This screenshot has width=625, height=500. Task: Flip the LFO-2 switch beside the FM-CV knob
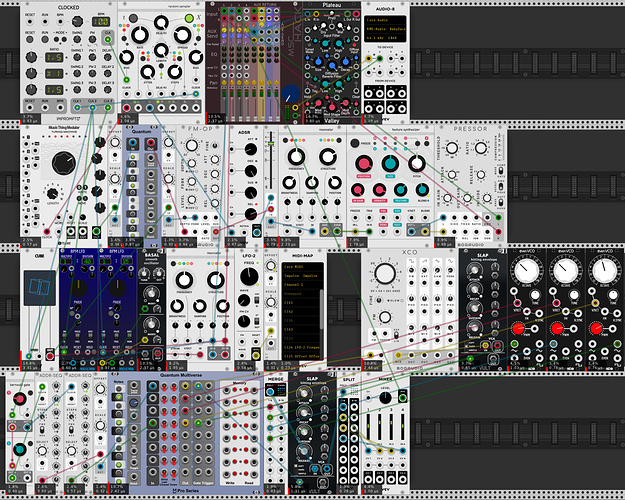[257, 321]
